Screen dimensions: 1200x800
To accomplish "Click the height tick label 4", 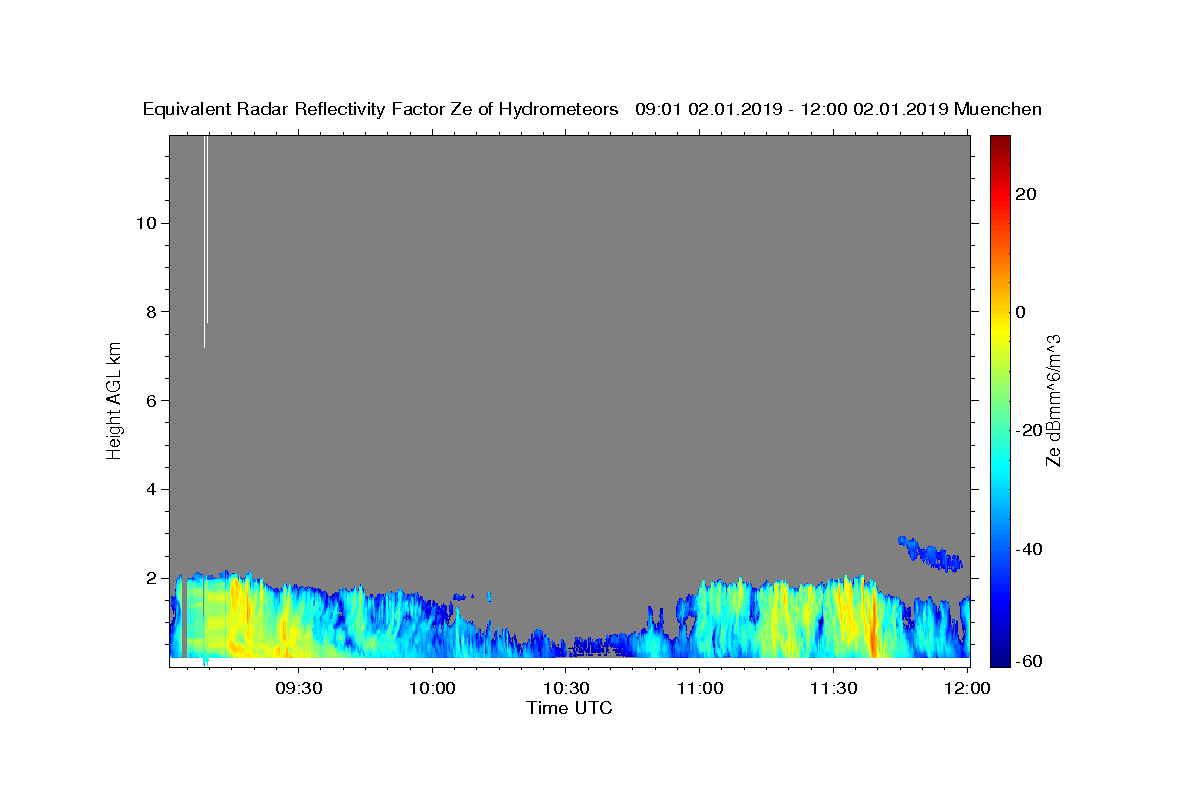I will (x=149, y=489).
